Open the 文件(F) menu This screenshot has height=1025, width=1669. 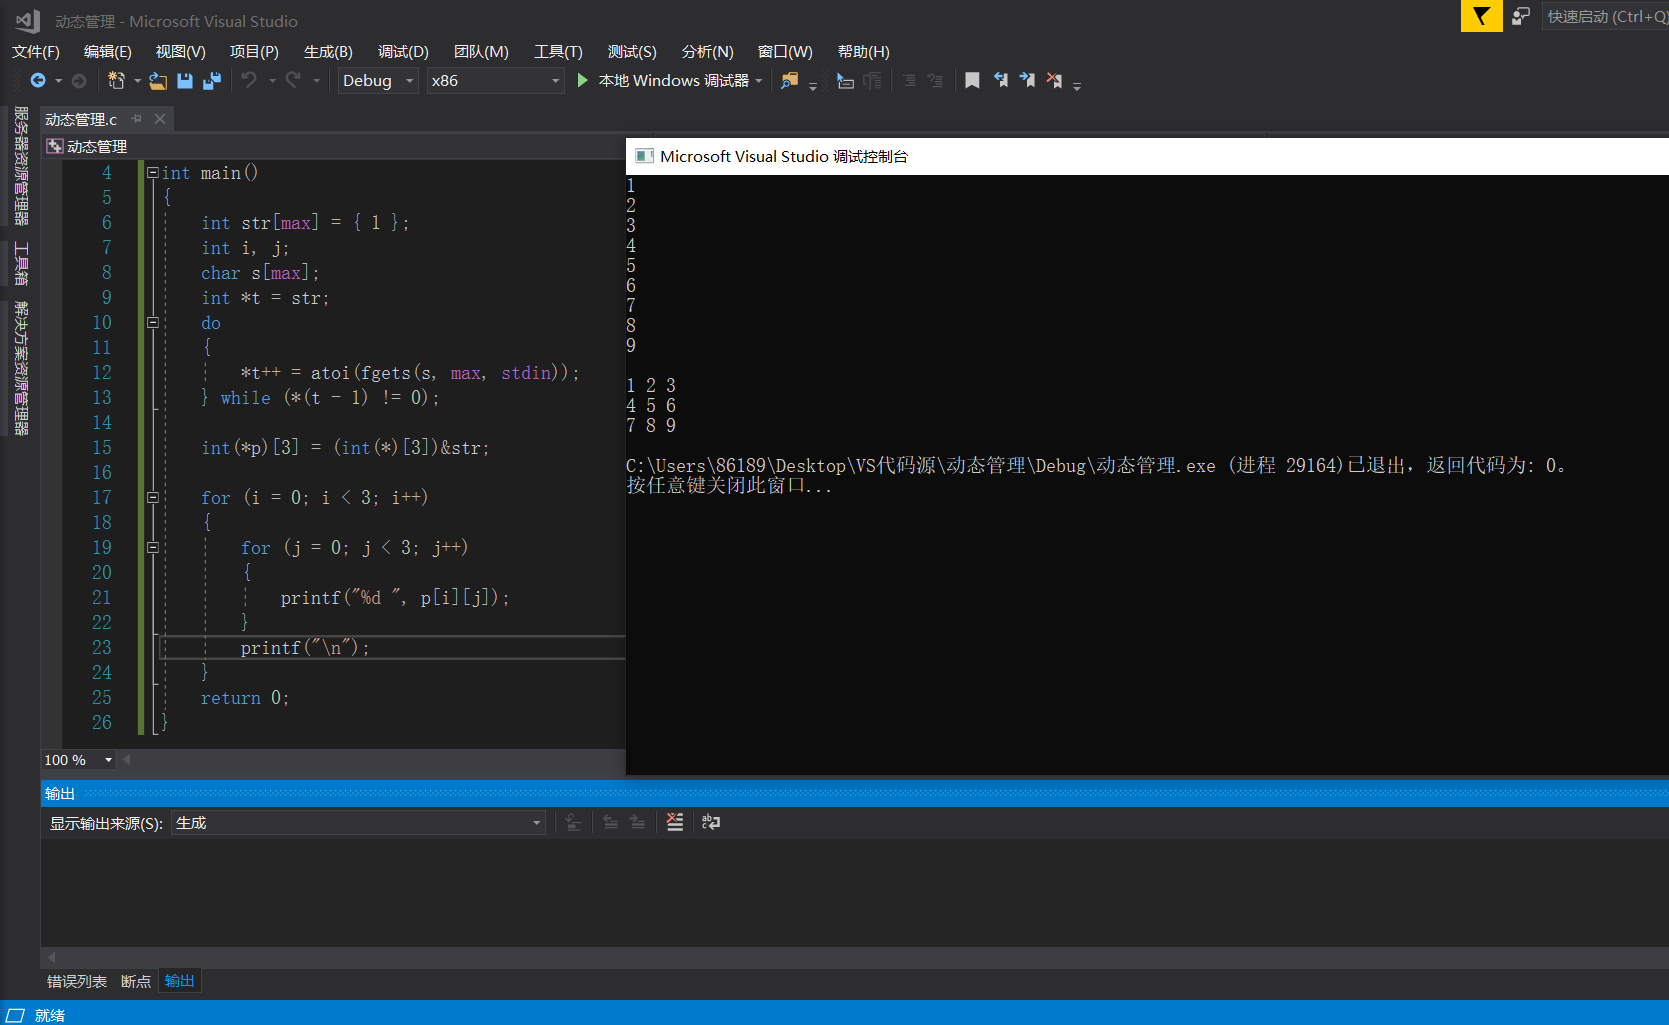point(36,52)
